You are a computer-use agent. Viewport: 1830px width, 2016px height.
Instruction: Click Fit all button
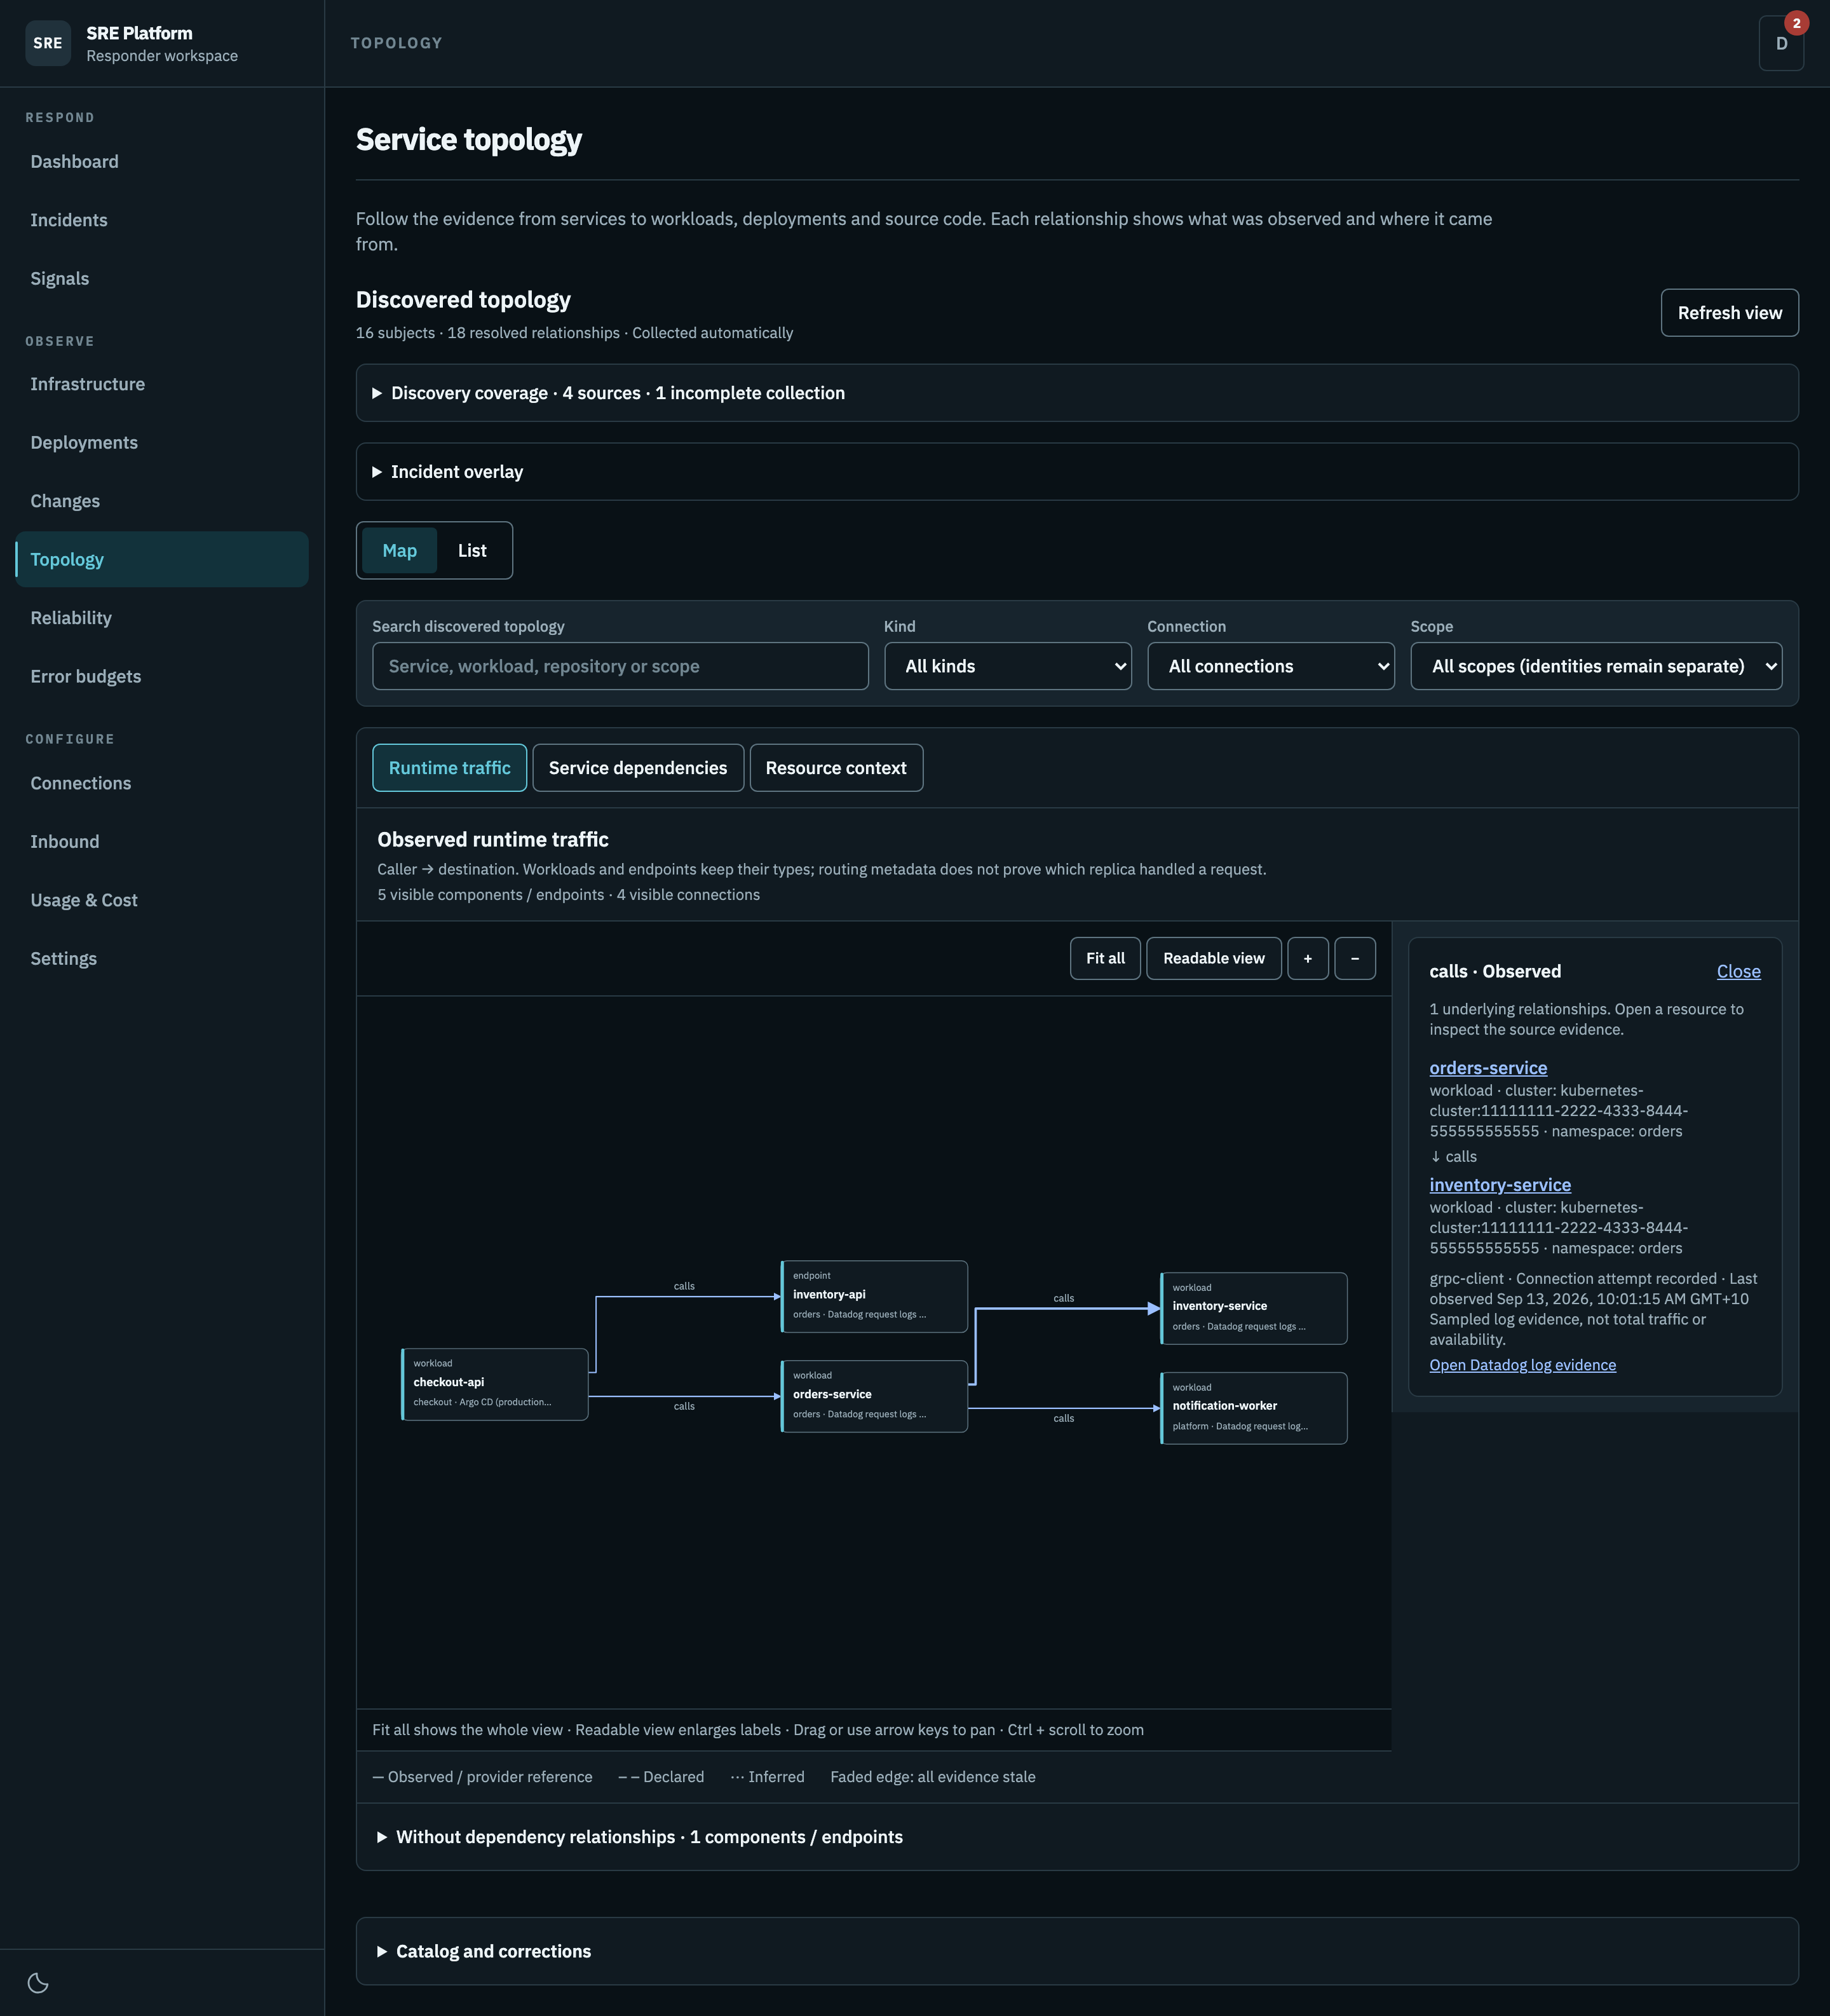(x=1105, y=958)
